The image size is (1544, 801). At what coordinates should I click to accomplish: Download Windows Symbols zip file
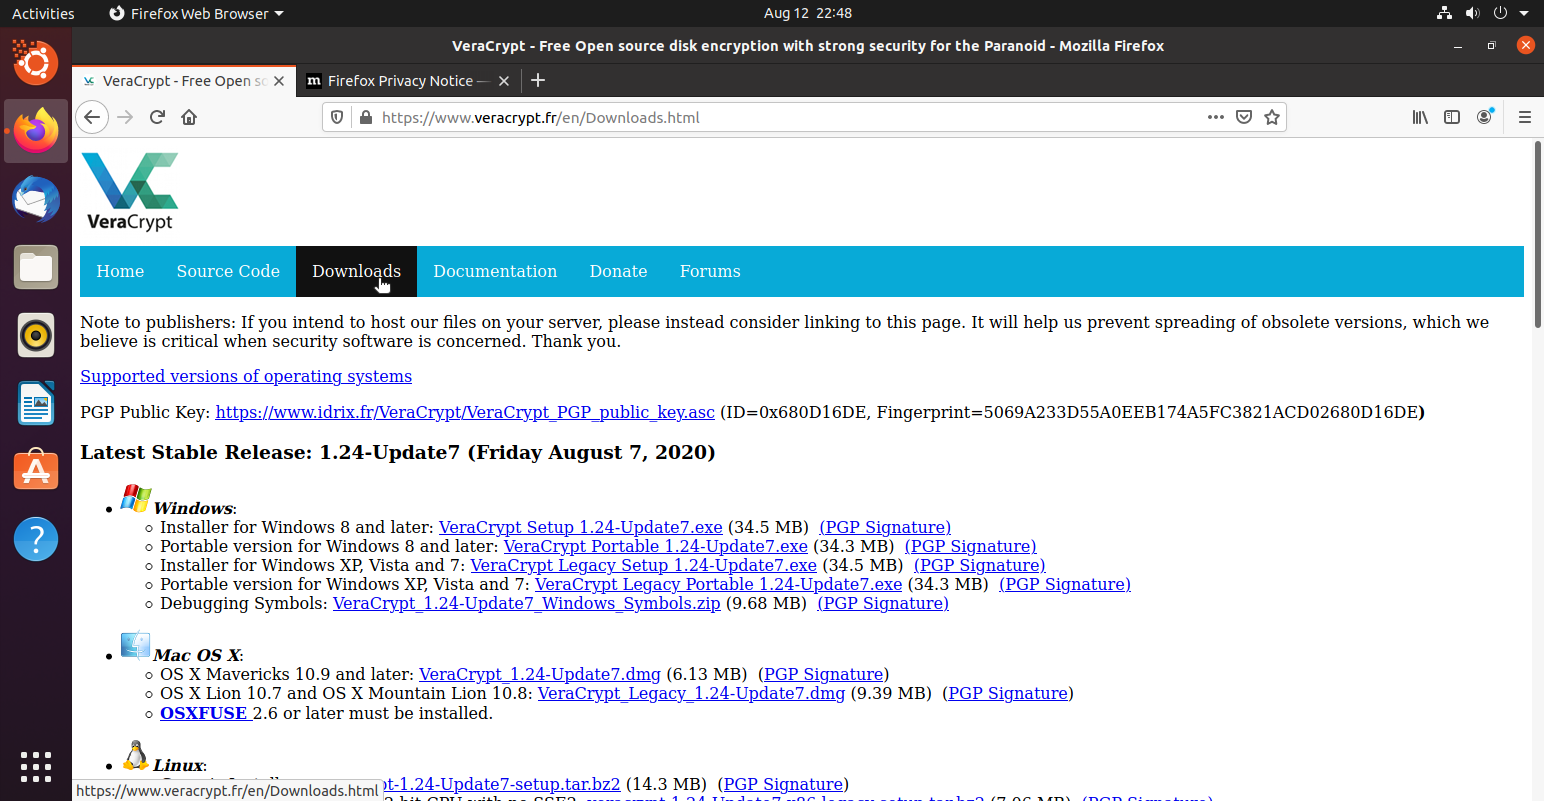tap(527, 603)
